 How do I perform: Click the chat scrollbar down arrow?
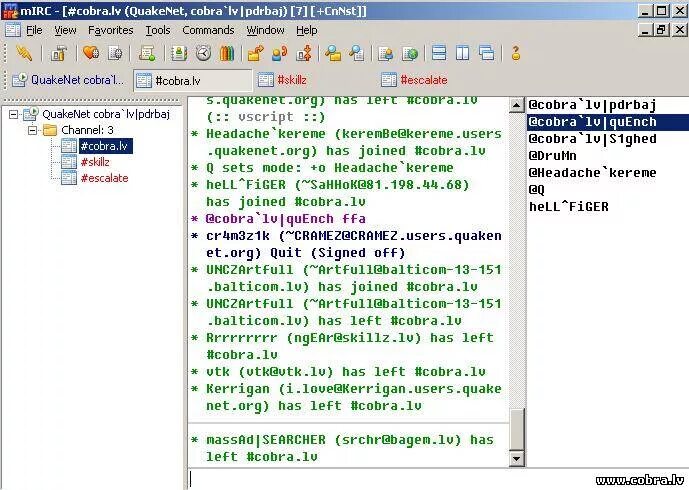click(516, 459)
